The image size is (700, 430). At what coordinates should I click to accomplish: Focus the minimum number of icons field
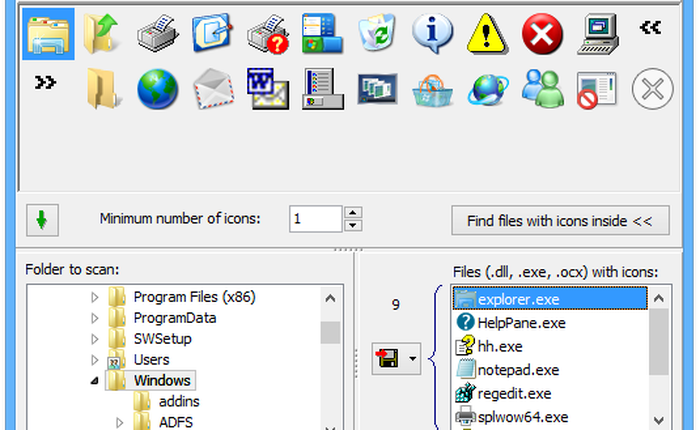[x=316, y=219]
